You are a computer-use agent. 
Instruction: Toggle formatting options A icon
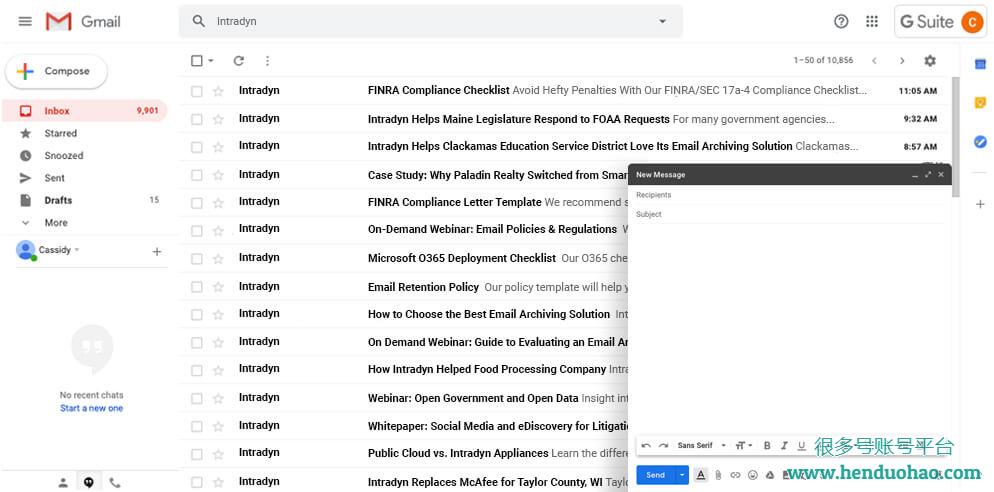(x=700, y=475)
